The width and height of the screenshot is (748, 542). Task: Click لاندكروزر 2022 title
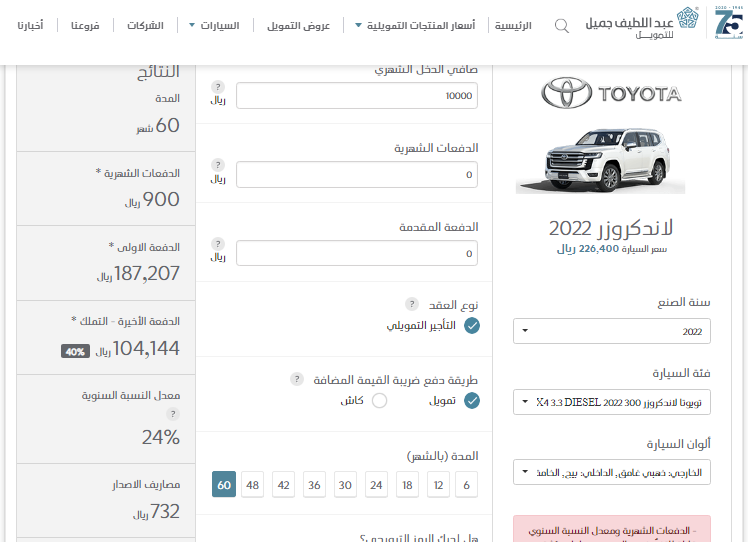[611, 228]
